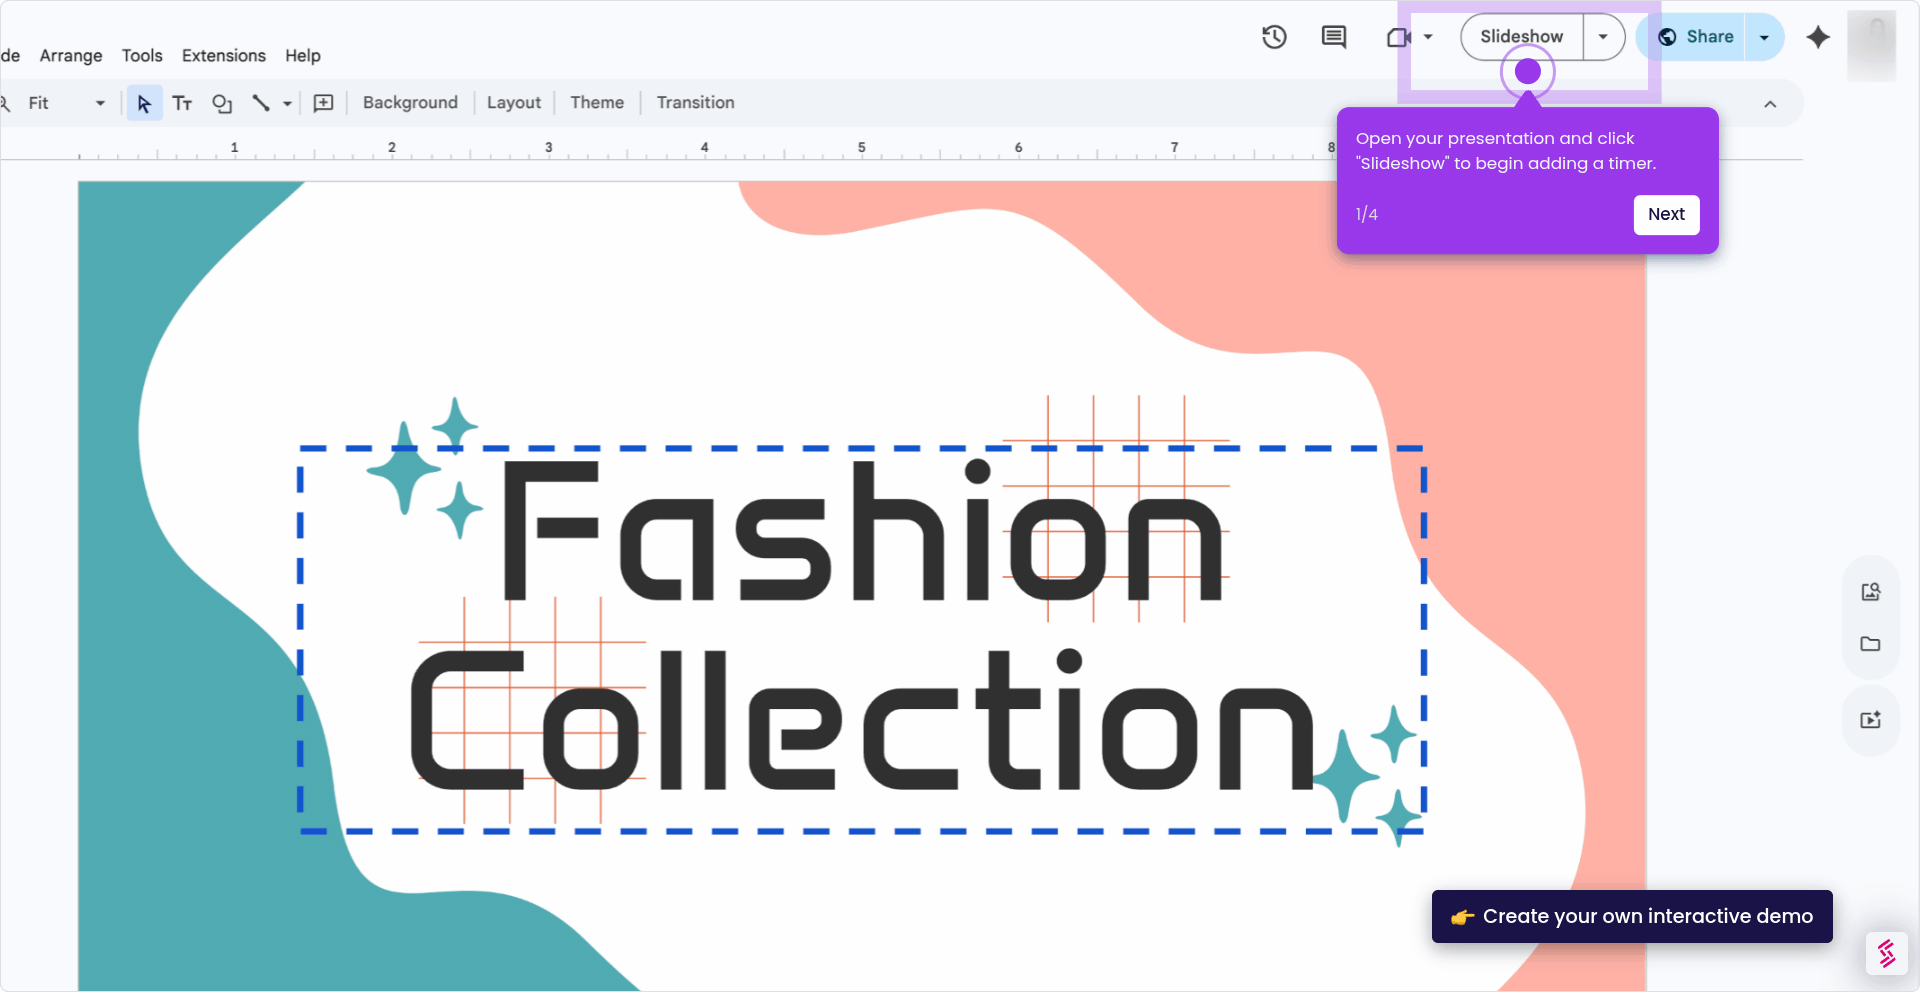This screenshot has width=1920, height=992.
Task: Open the Help menu
Action: pos(303,56)
